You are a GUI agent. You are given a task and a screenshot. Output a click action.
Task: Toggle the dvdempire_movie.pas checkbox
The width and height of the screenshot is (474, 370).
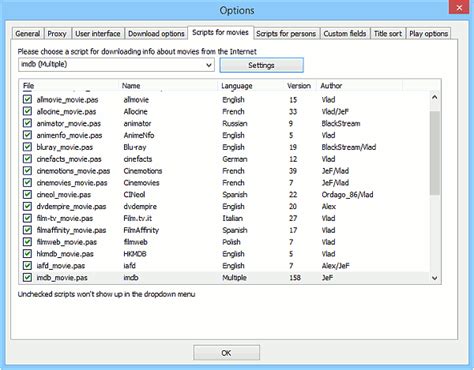point(27,206)
